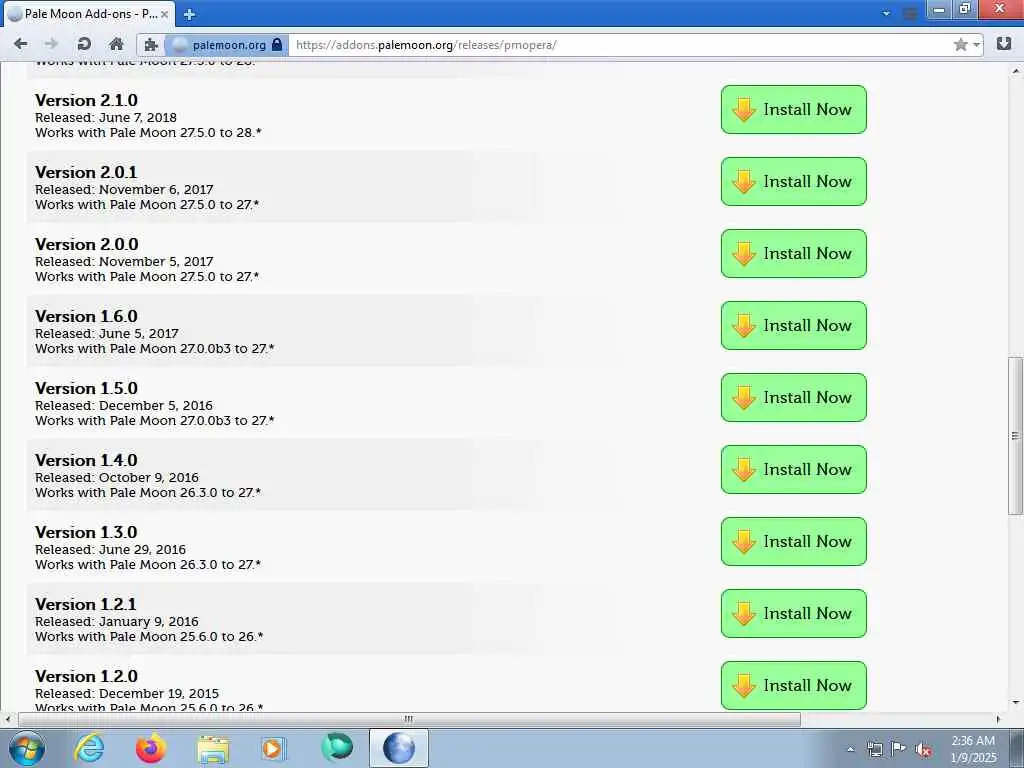1024x768 pixels.
Task: Bookmark this page with the star
Action: point(960,44)
